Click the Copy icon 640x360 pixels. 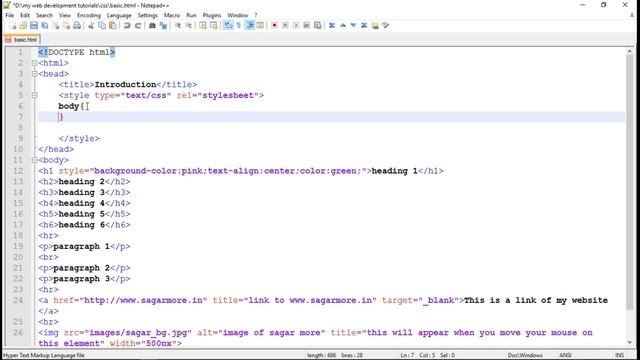(x=102, y=26)
